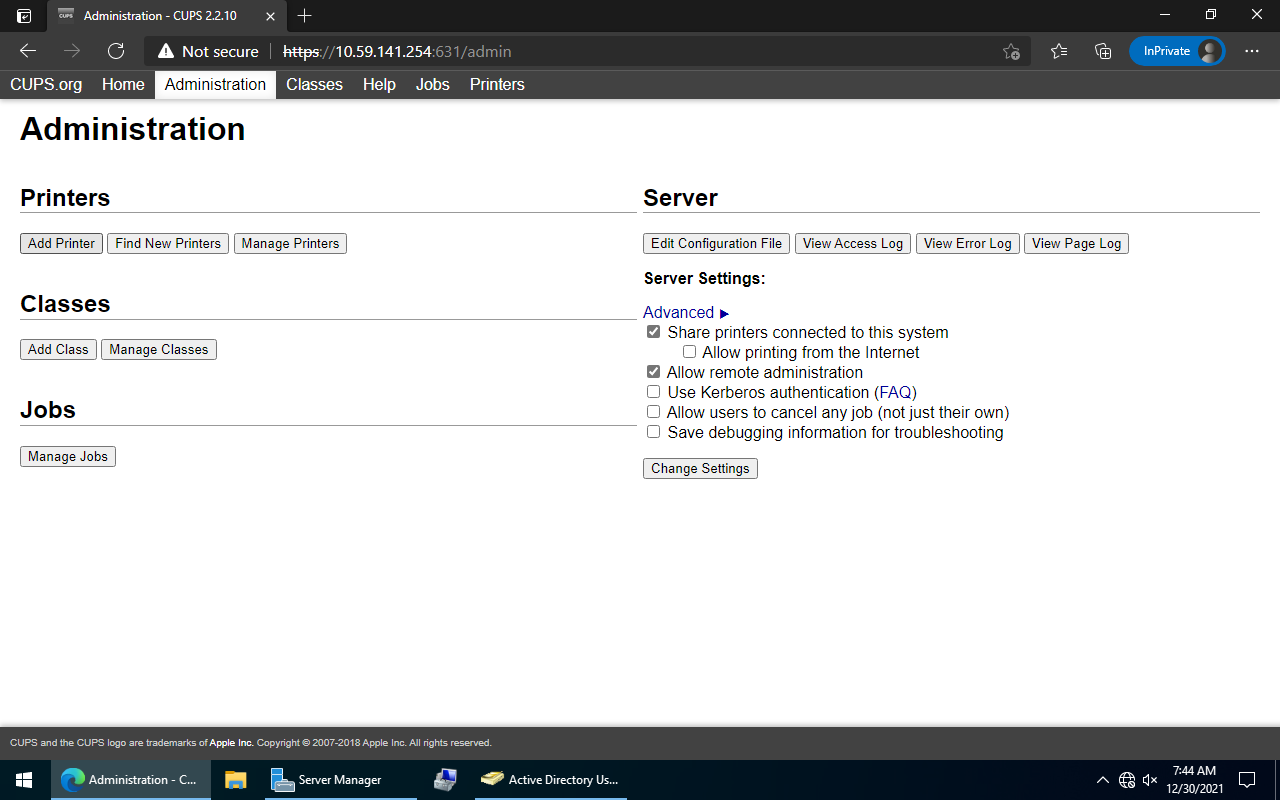Open the Kerberos FAQ link
This screenshot has width=1280, height=800.
(x=895, y=392)
